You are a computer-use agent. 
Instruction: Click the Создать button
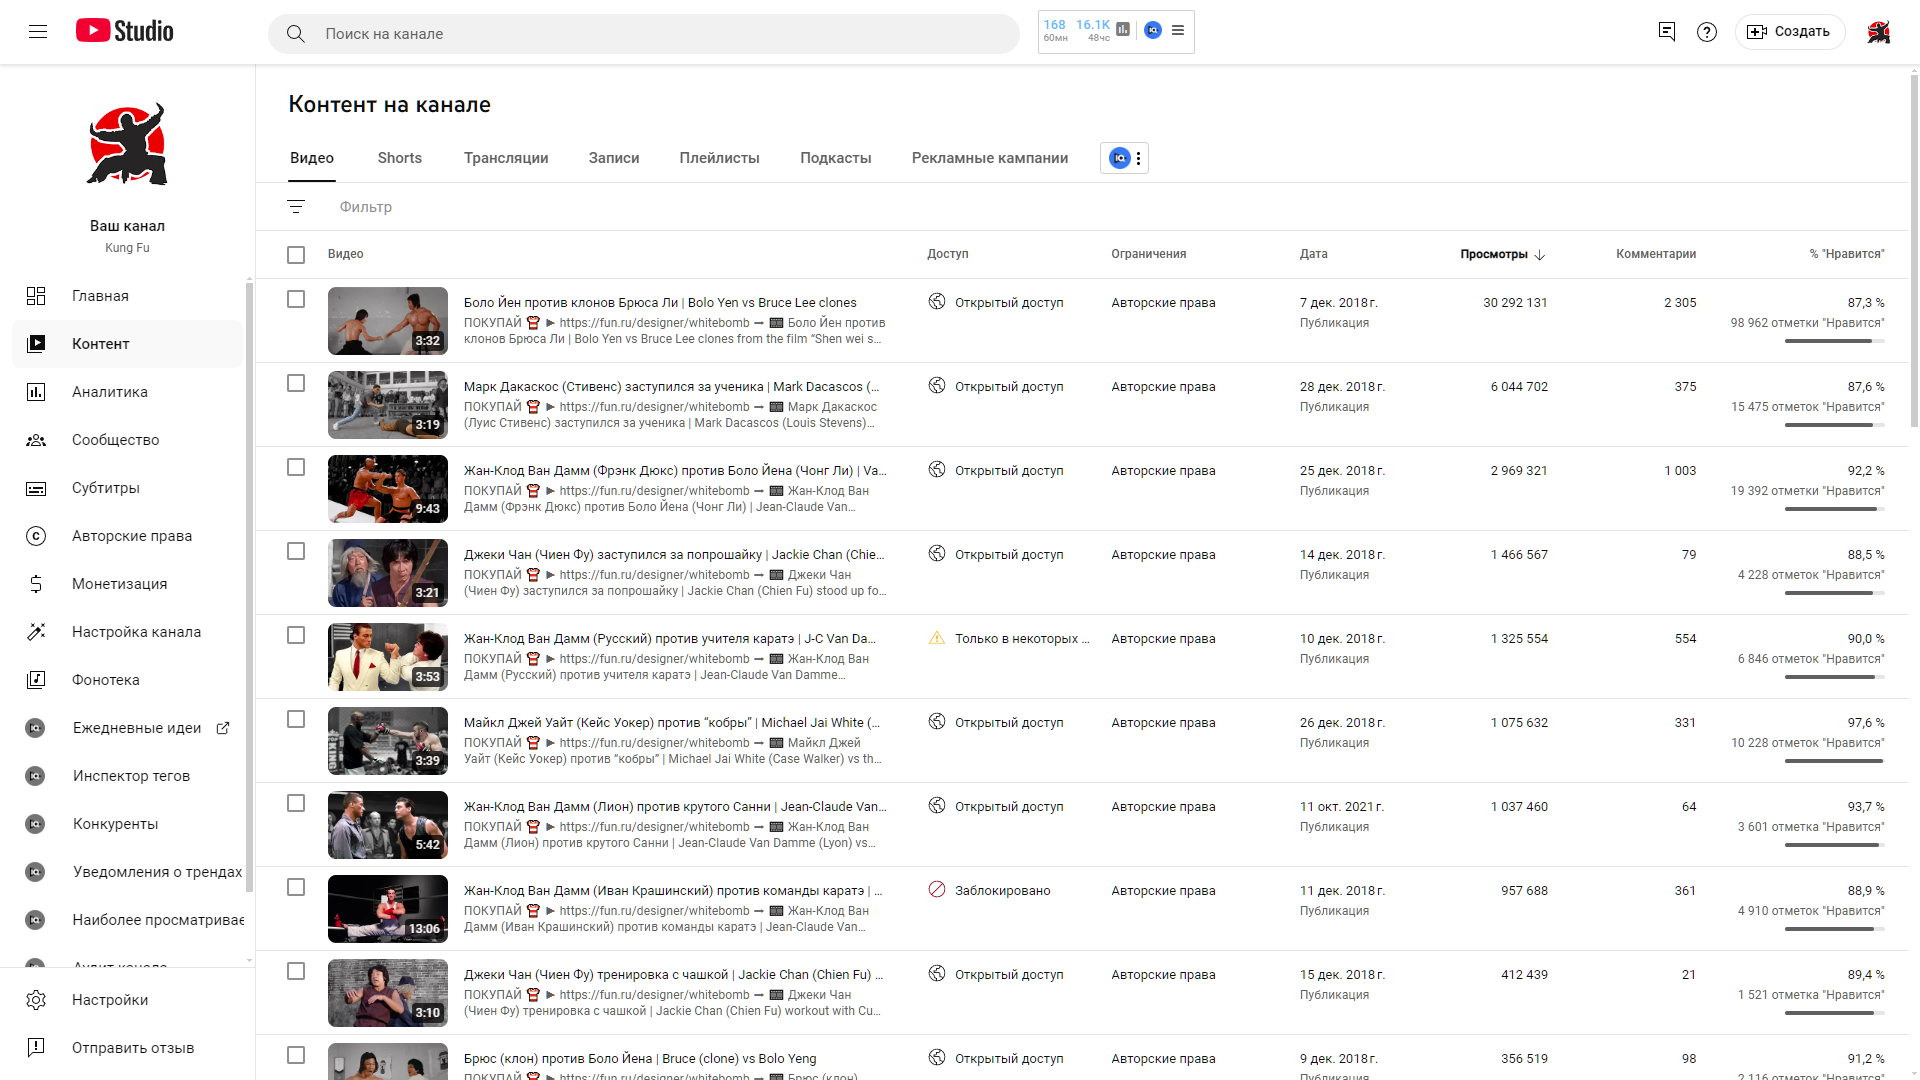point(1789,32)
